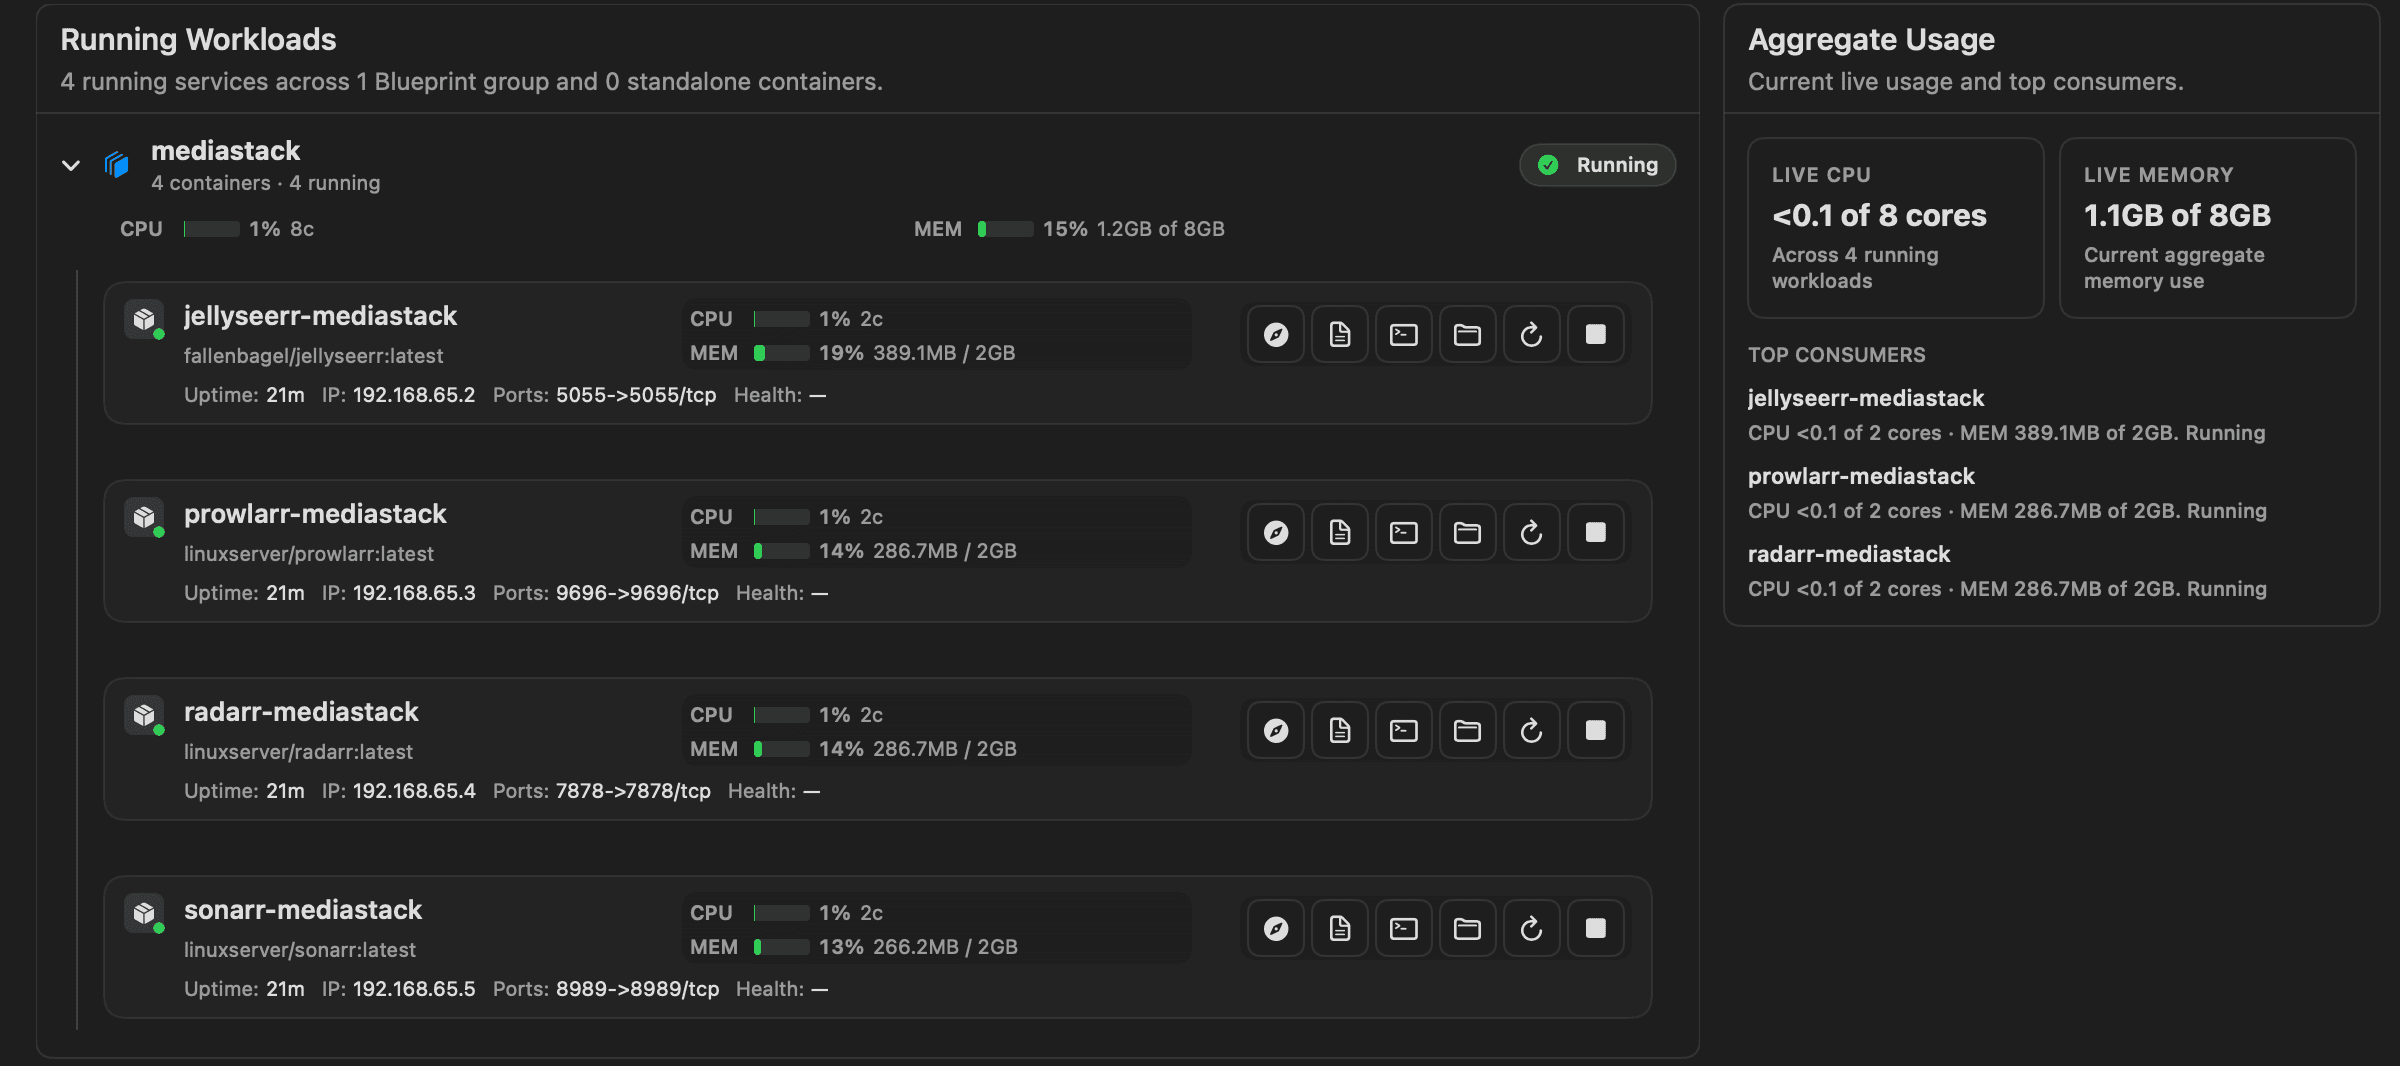
Task: Click the sonarr-mediastack container cube icon
Action: coord(144,913)
